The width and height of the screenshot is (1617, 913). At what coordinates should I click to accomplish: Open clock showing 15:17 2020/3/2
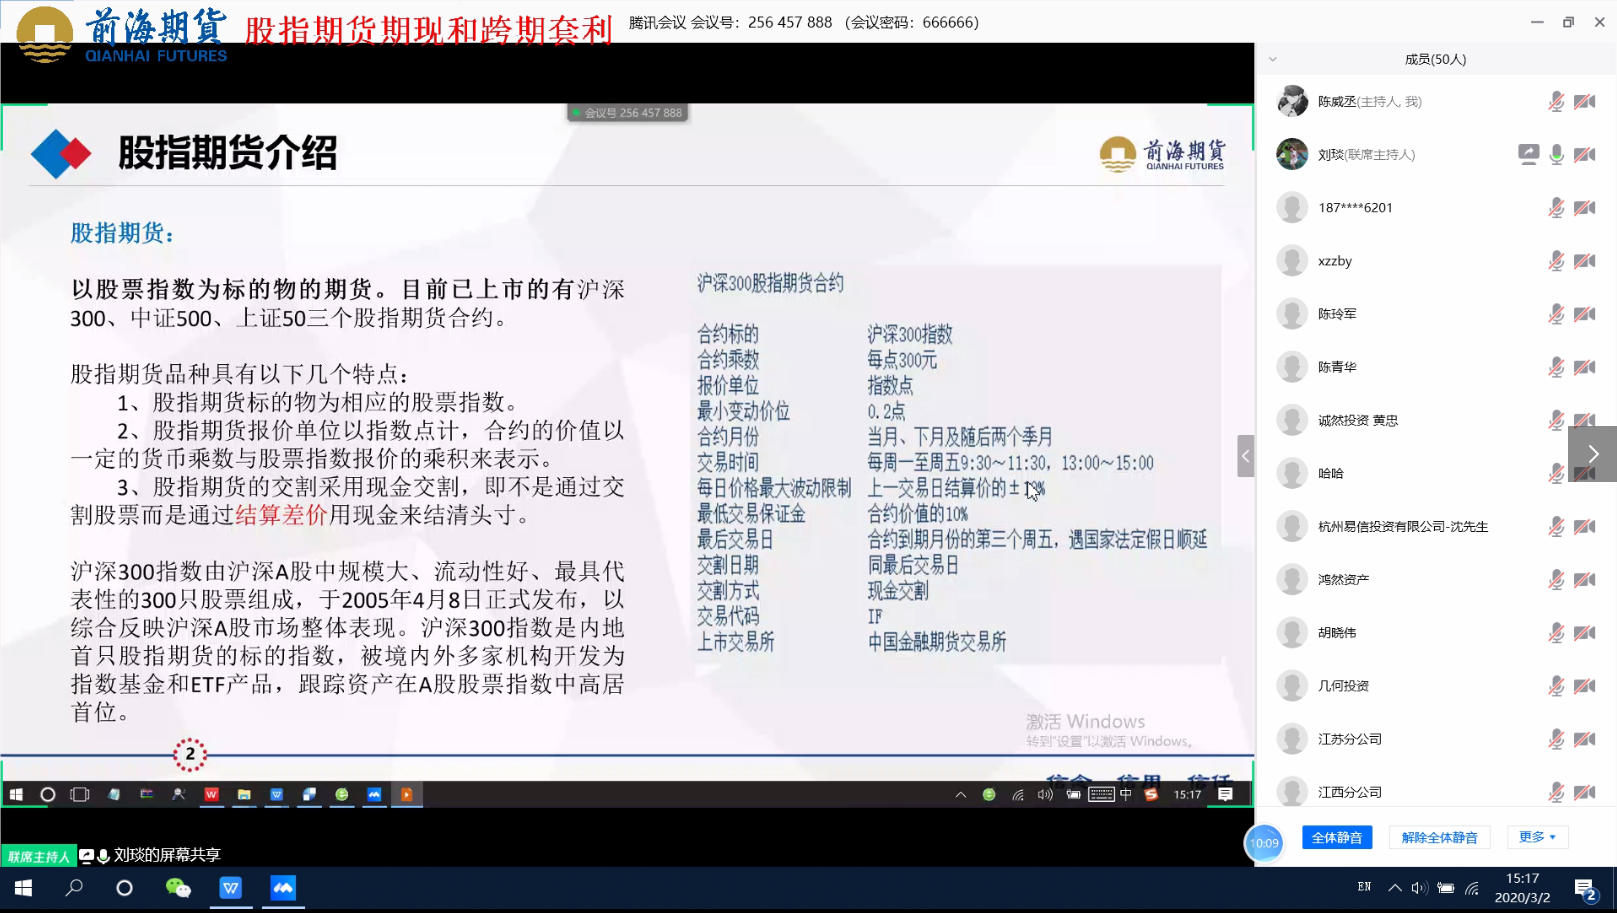point(1522,888)
